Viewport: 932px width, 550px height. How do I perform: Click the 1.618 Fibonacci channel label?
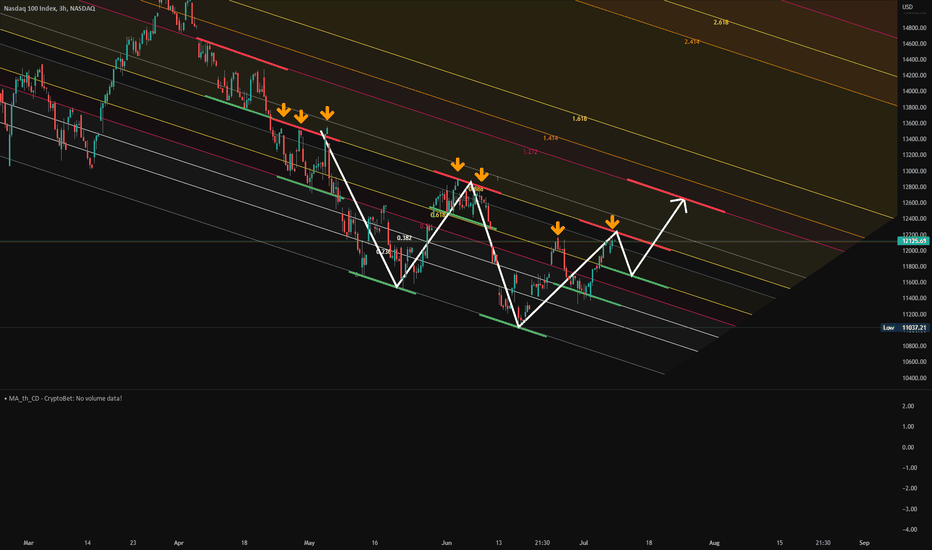[x=580, y=119]
